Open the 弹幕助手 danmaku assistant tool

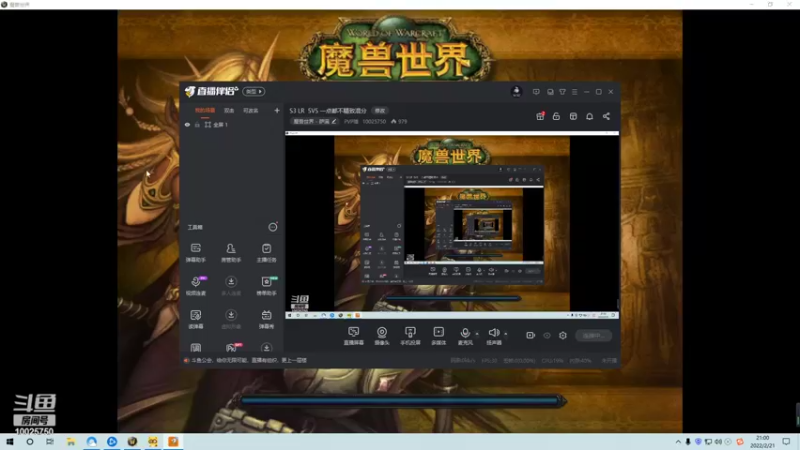pos(195,253)
